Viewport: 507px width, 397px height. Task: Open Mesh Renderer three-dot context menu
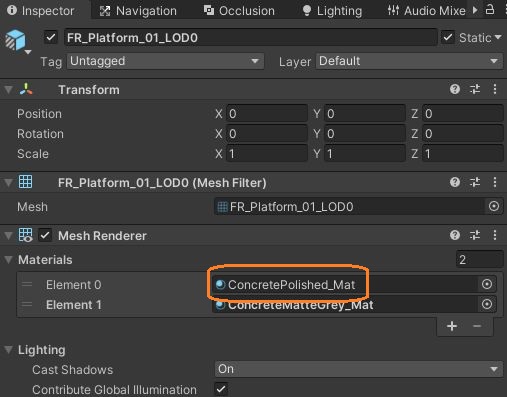[x=495, y=235]
